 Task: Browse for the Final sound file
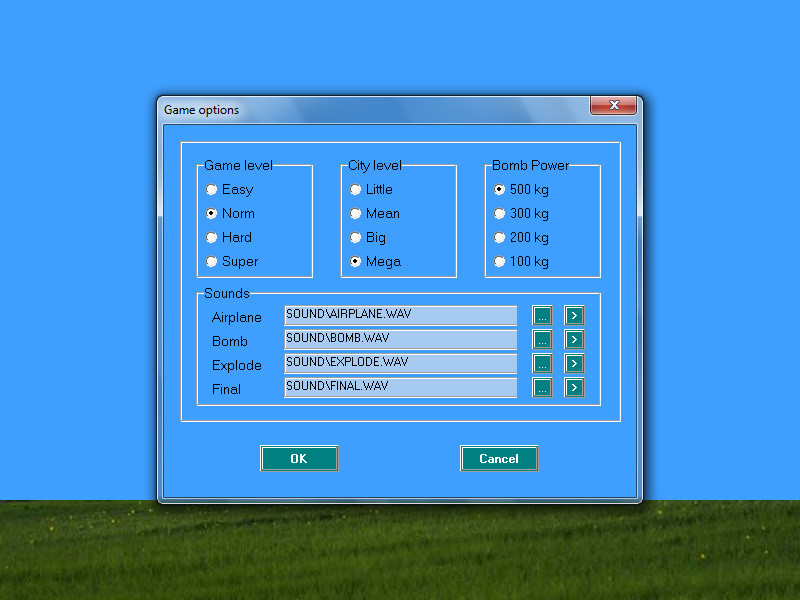click(x=542, y=387)
